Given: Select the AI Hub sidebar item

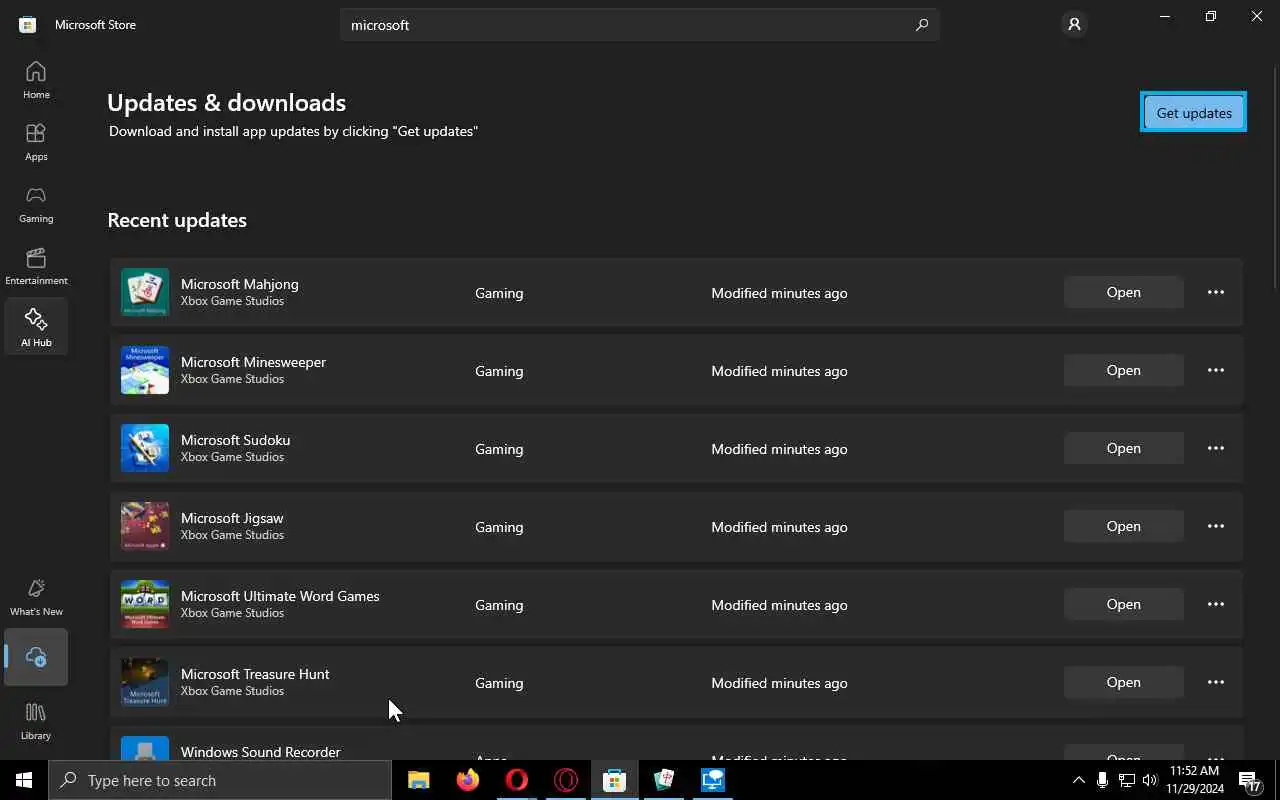Looking at the screenshot, I should point(36,328).
